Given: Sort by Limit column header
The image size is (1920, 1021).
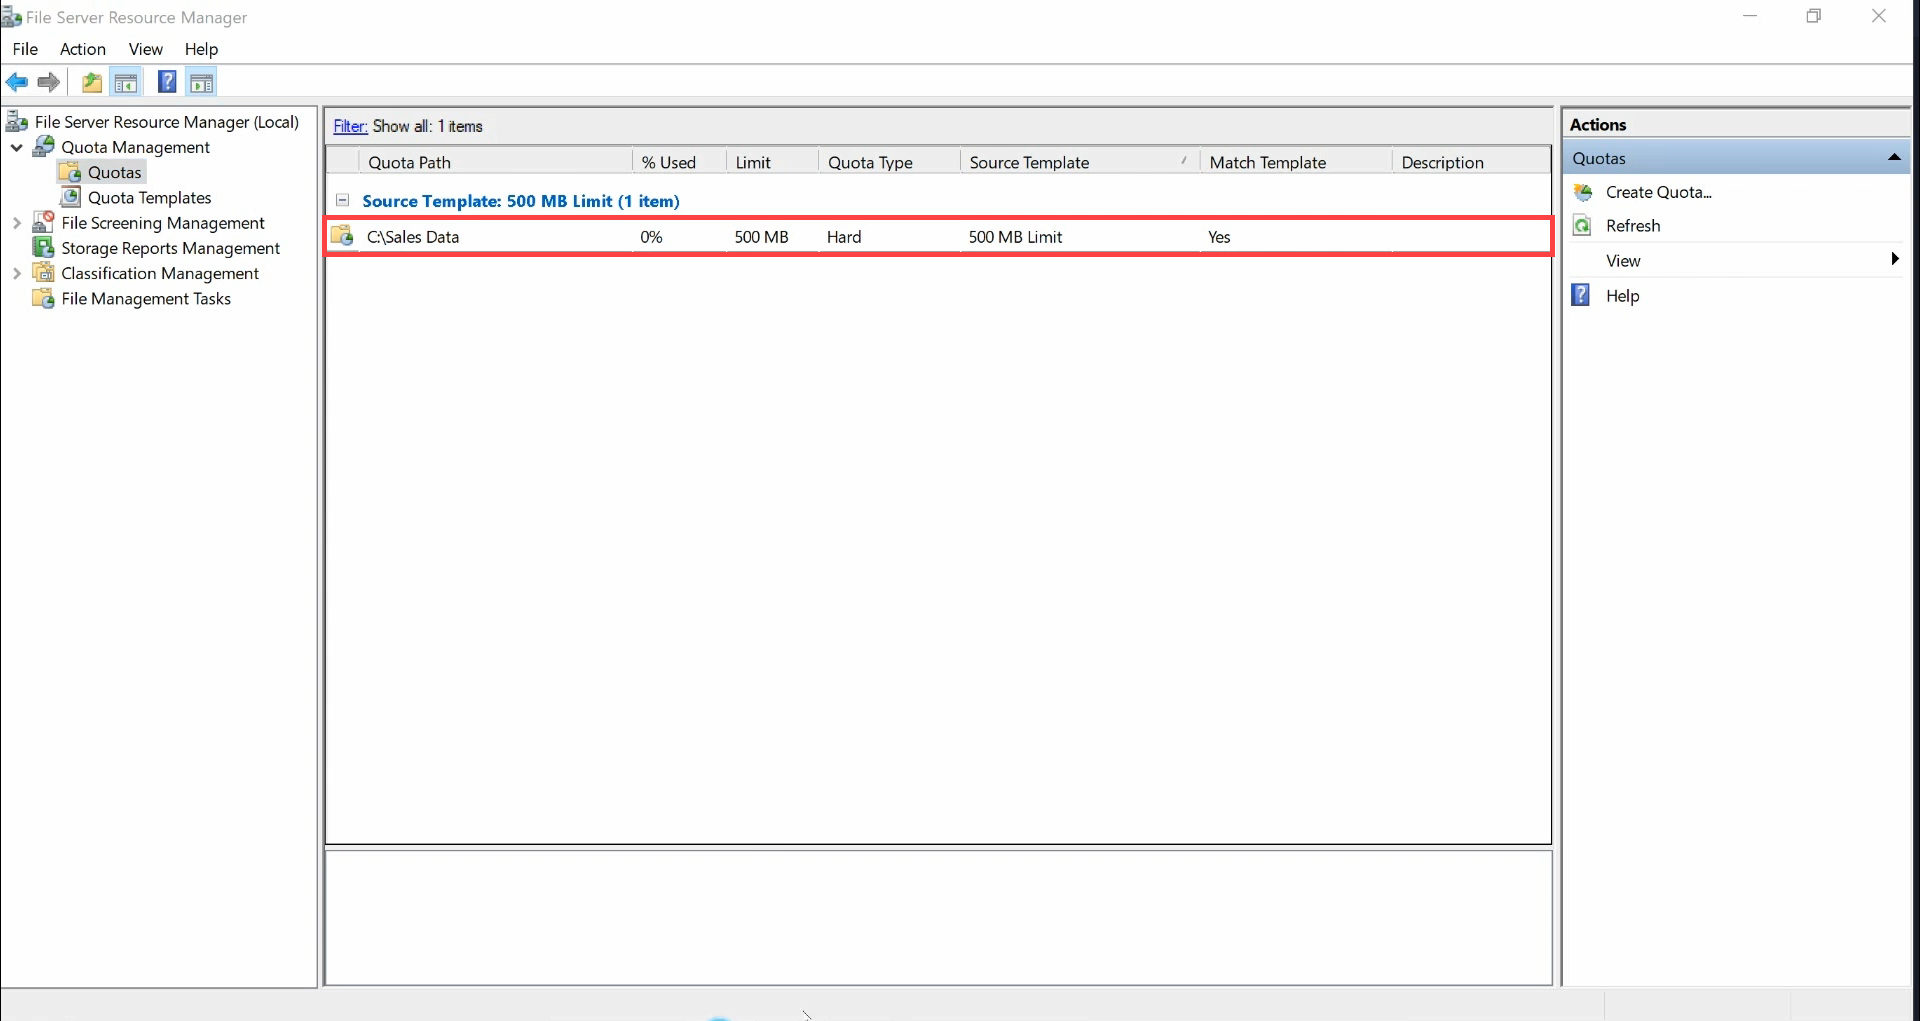Looking at the screenshot, I should coord(772,162).
